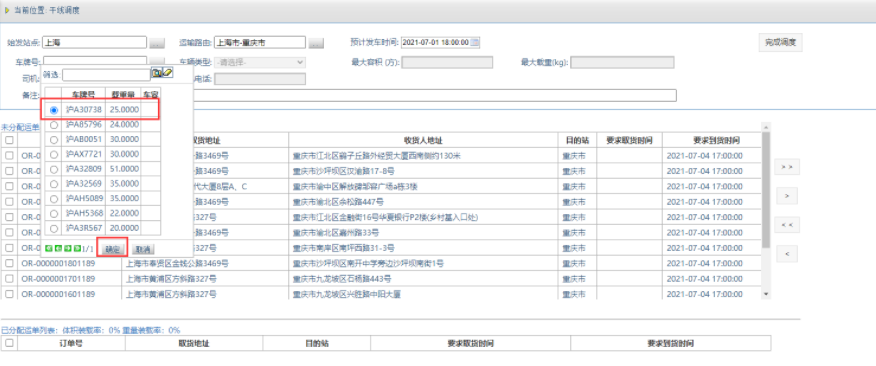Check the box for order OR-0000001701189
Image resolution: width=876 pixels, height=366 pixels.
[9, 278]
